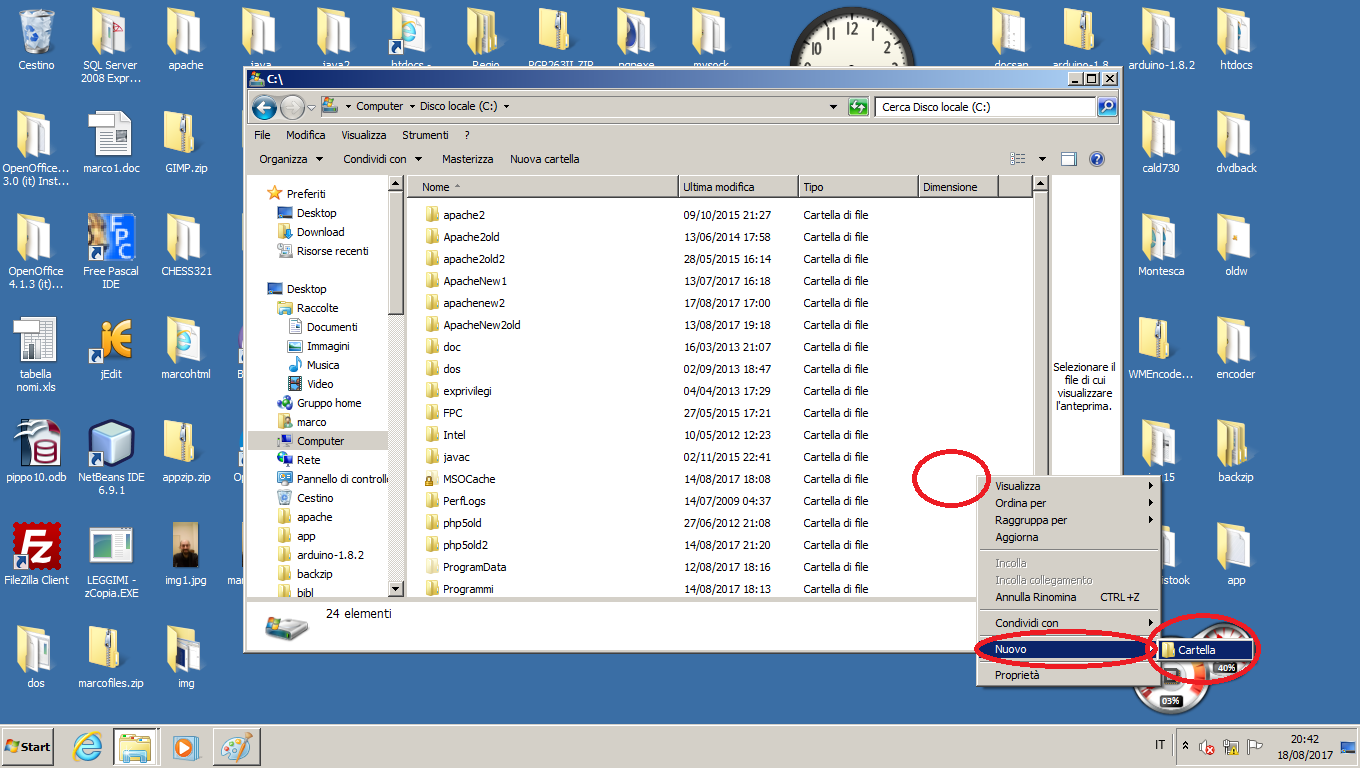This screenshot has height=768, width=1360.
Task: Select Cartella in the Nuovo submenu
Action: click(x=1197, y=650)
